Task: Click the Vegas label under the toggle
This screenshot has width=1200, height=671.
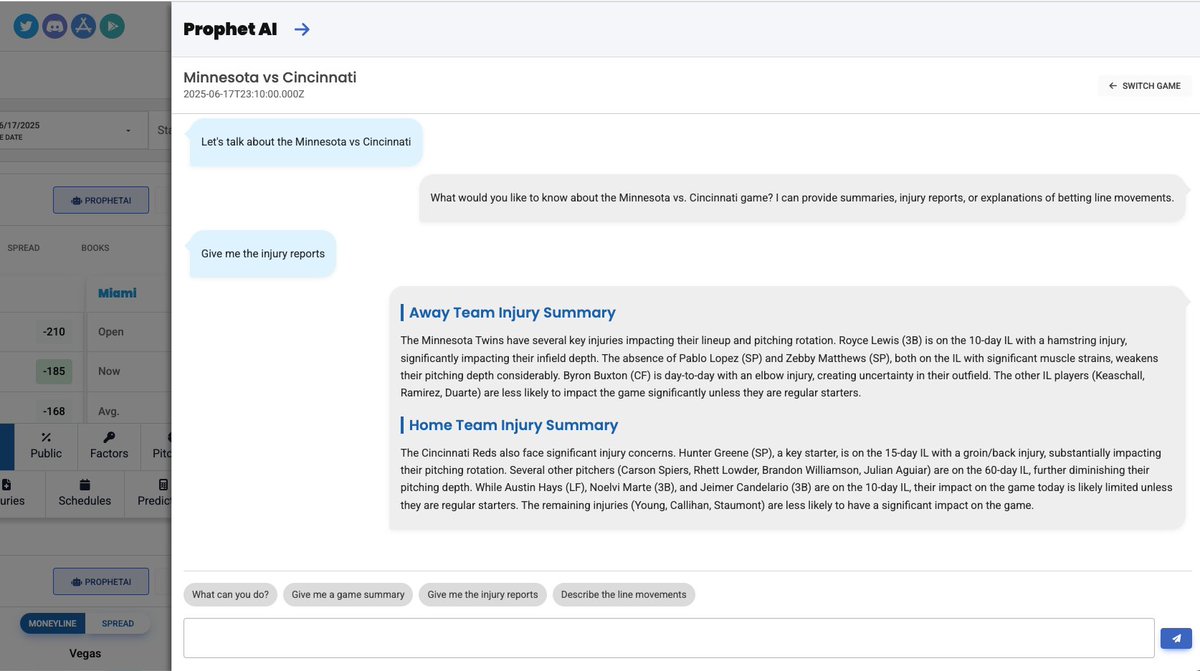Action: (85, 654)
